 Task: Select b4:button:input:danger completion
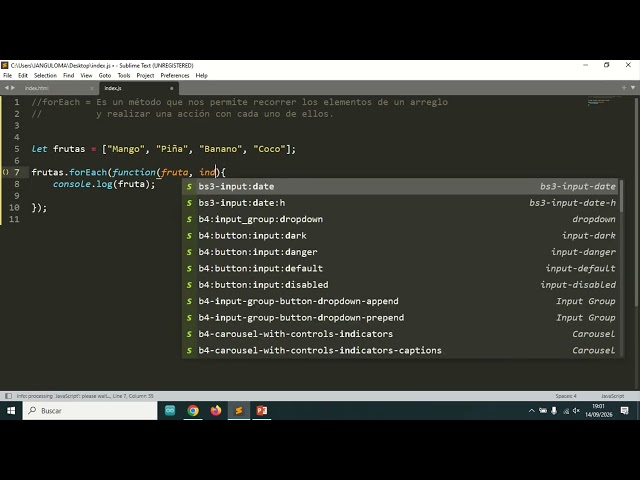pos(401,252)
